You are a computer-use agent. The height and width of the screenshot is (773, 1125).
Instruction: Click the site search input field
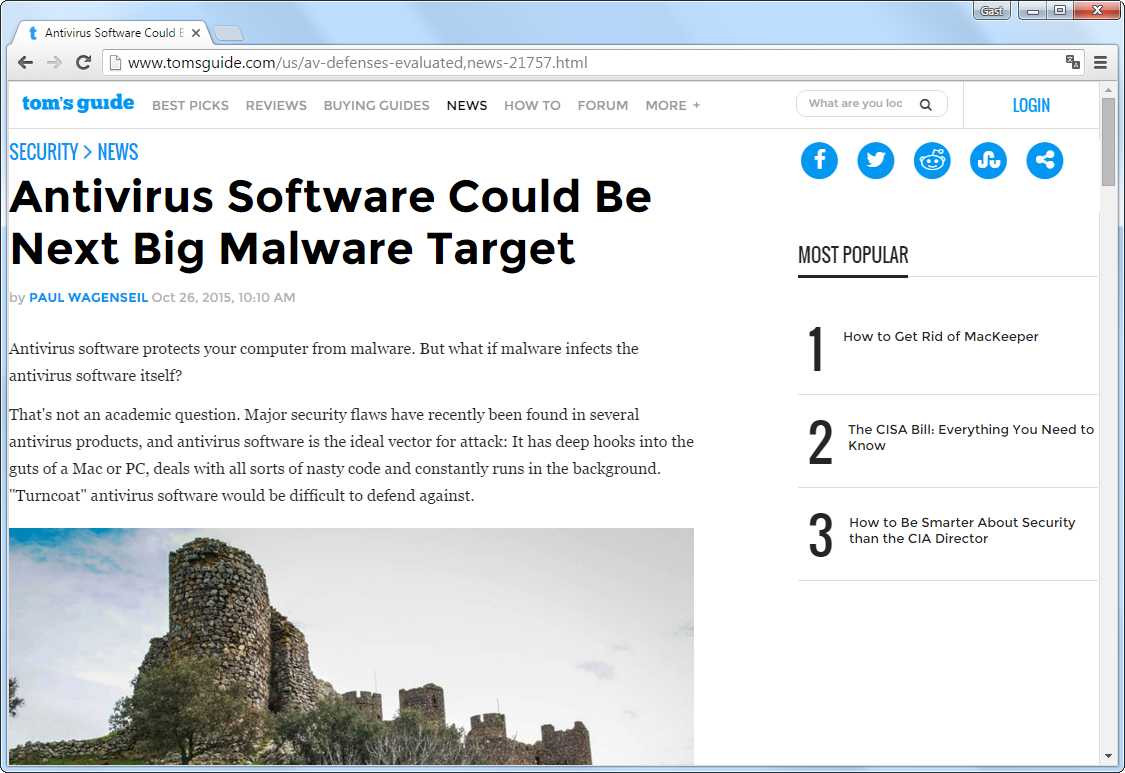point(855,104)
